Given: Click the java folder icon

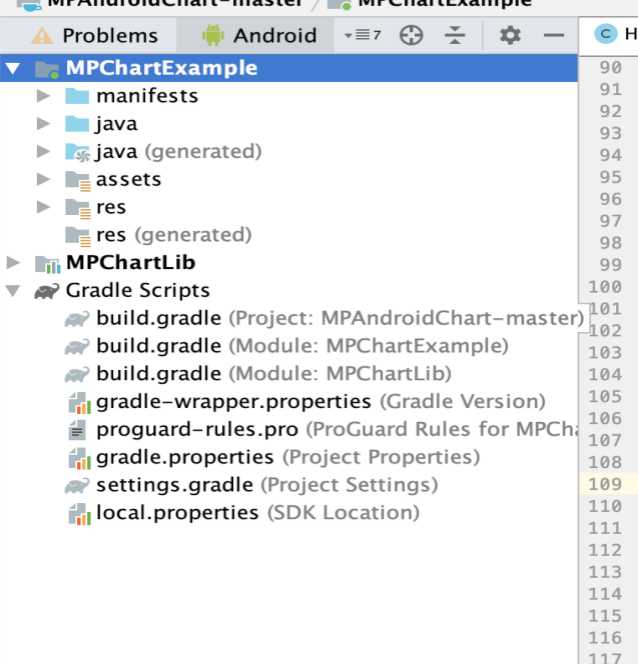Looking at the screenshot, I should click(77, 124).
